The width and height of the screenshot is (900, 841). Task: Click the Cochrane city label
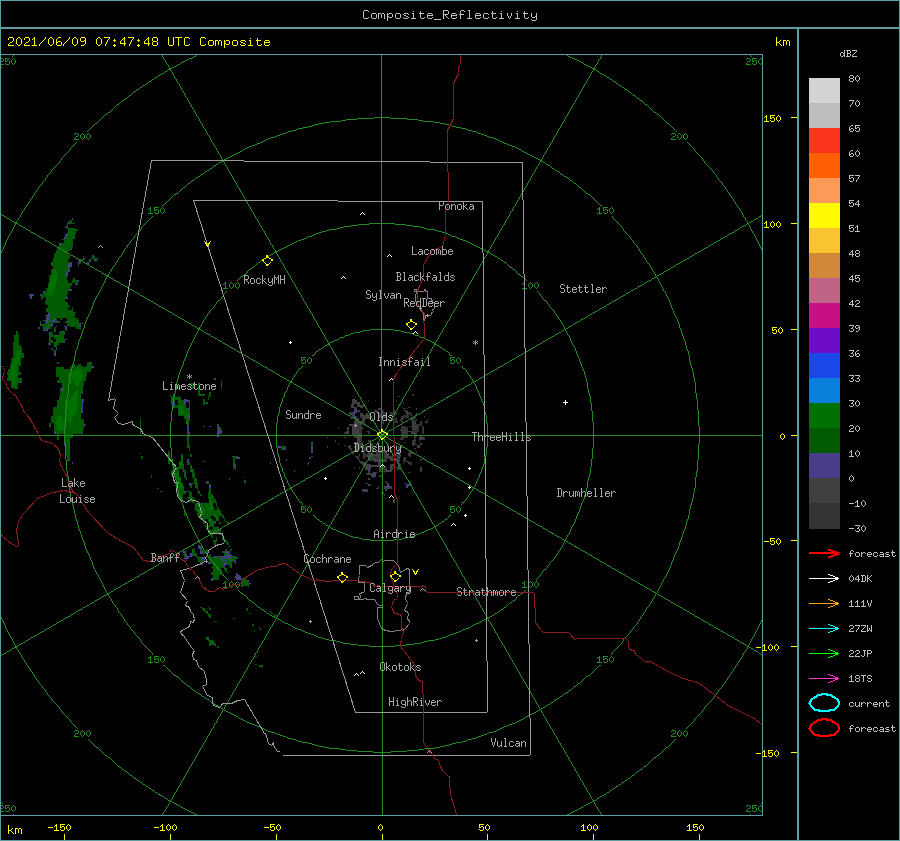click(x=327, y=559)
